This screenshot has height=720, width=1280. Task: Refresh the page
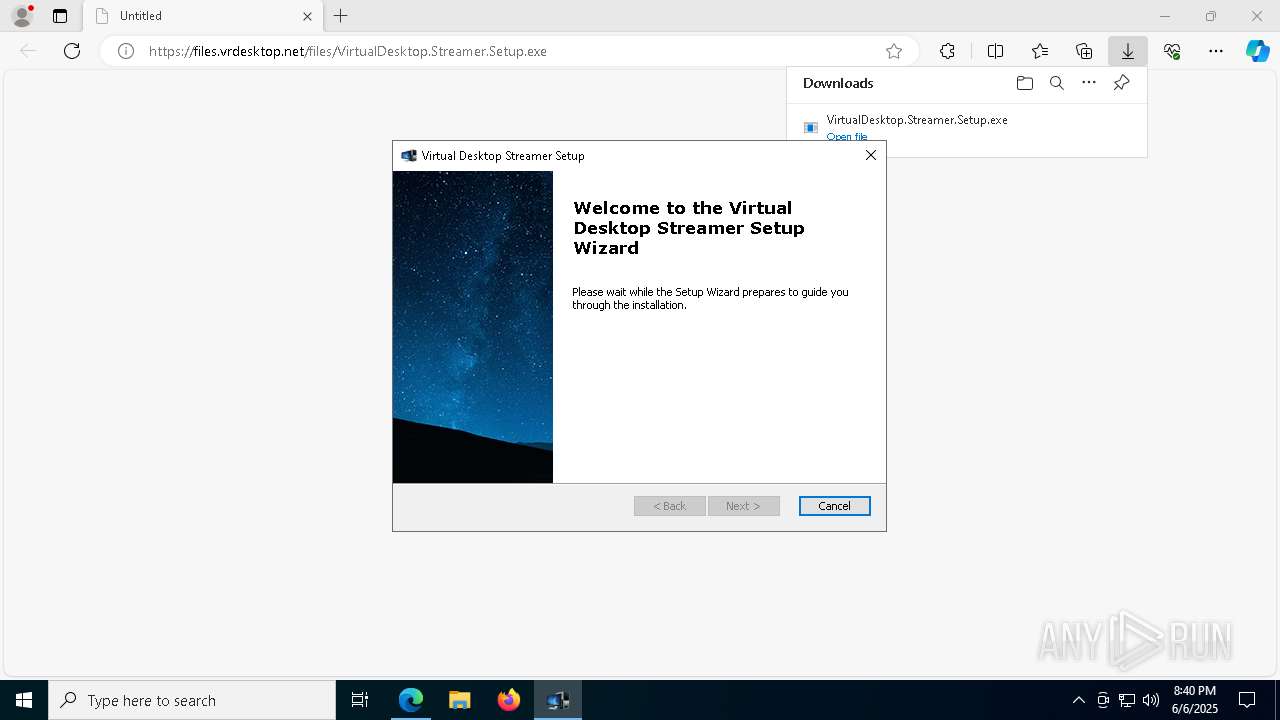click(72, 51)
